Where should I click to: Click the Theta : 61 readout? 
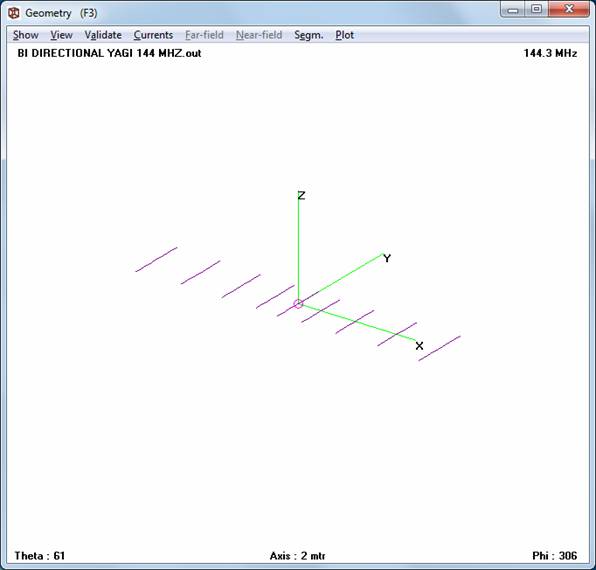click(x=40, y=556)
